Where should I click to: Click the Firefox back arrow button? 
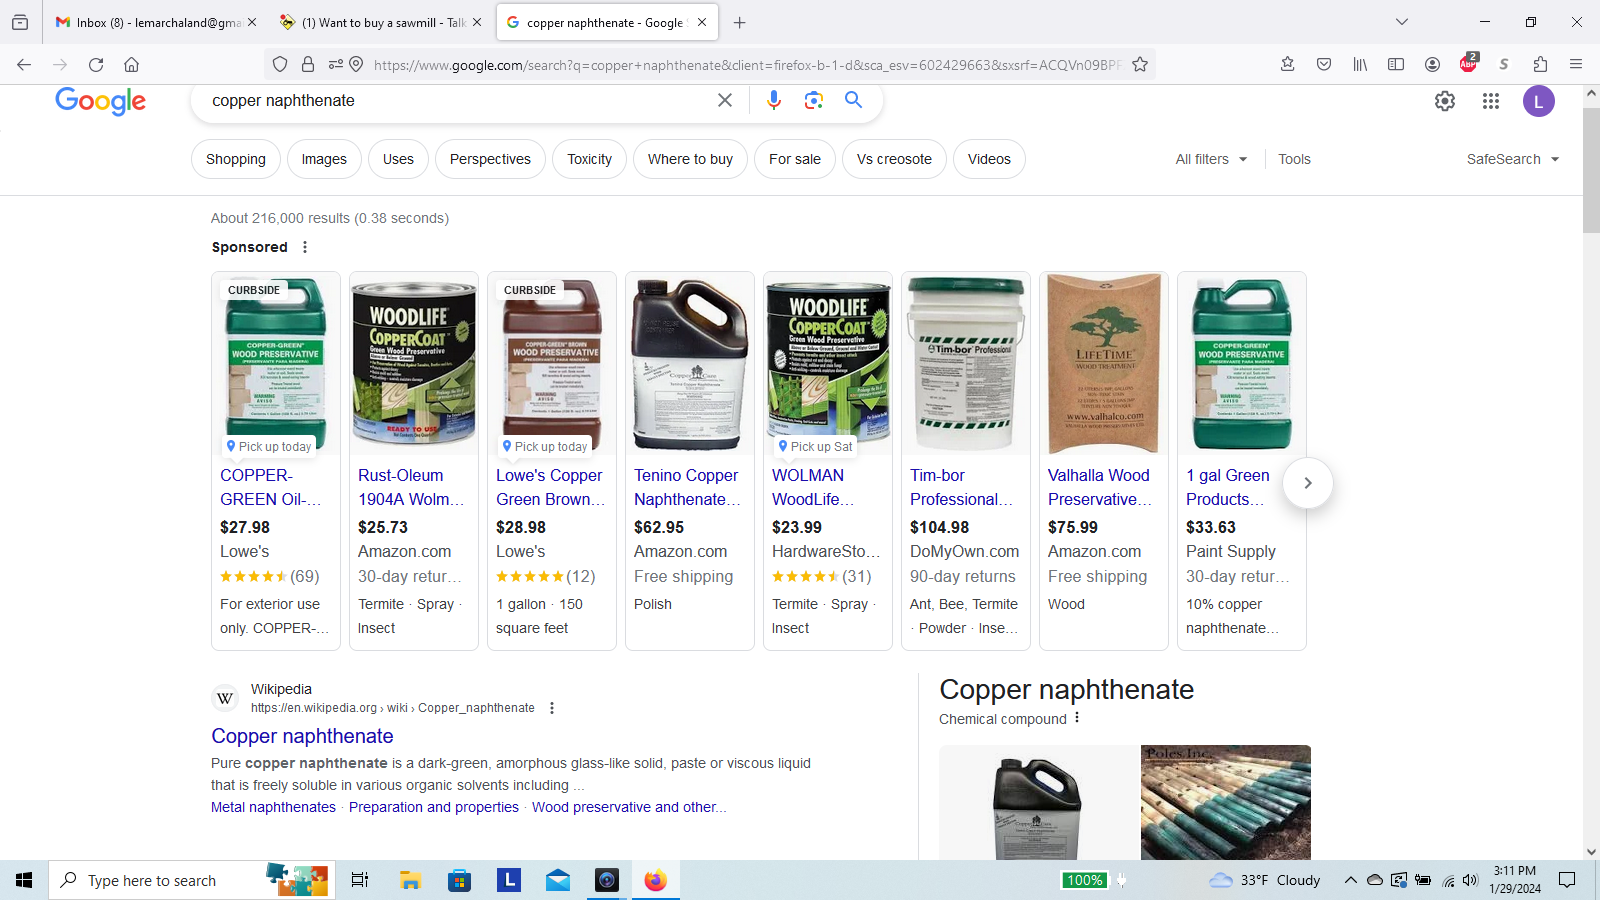24,64
